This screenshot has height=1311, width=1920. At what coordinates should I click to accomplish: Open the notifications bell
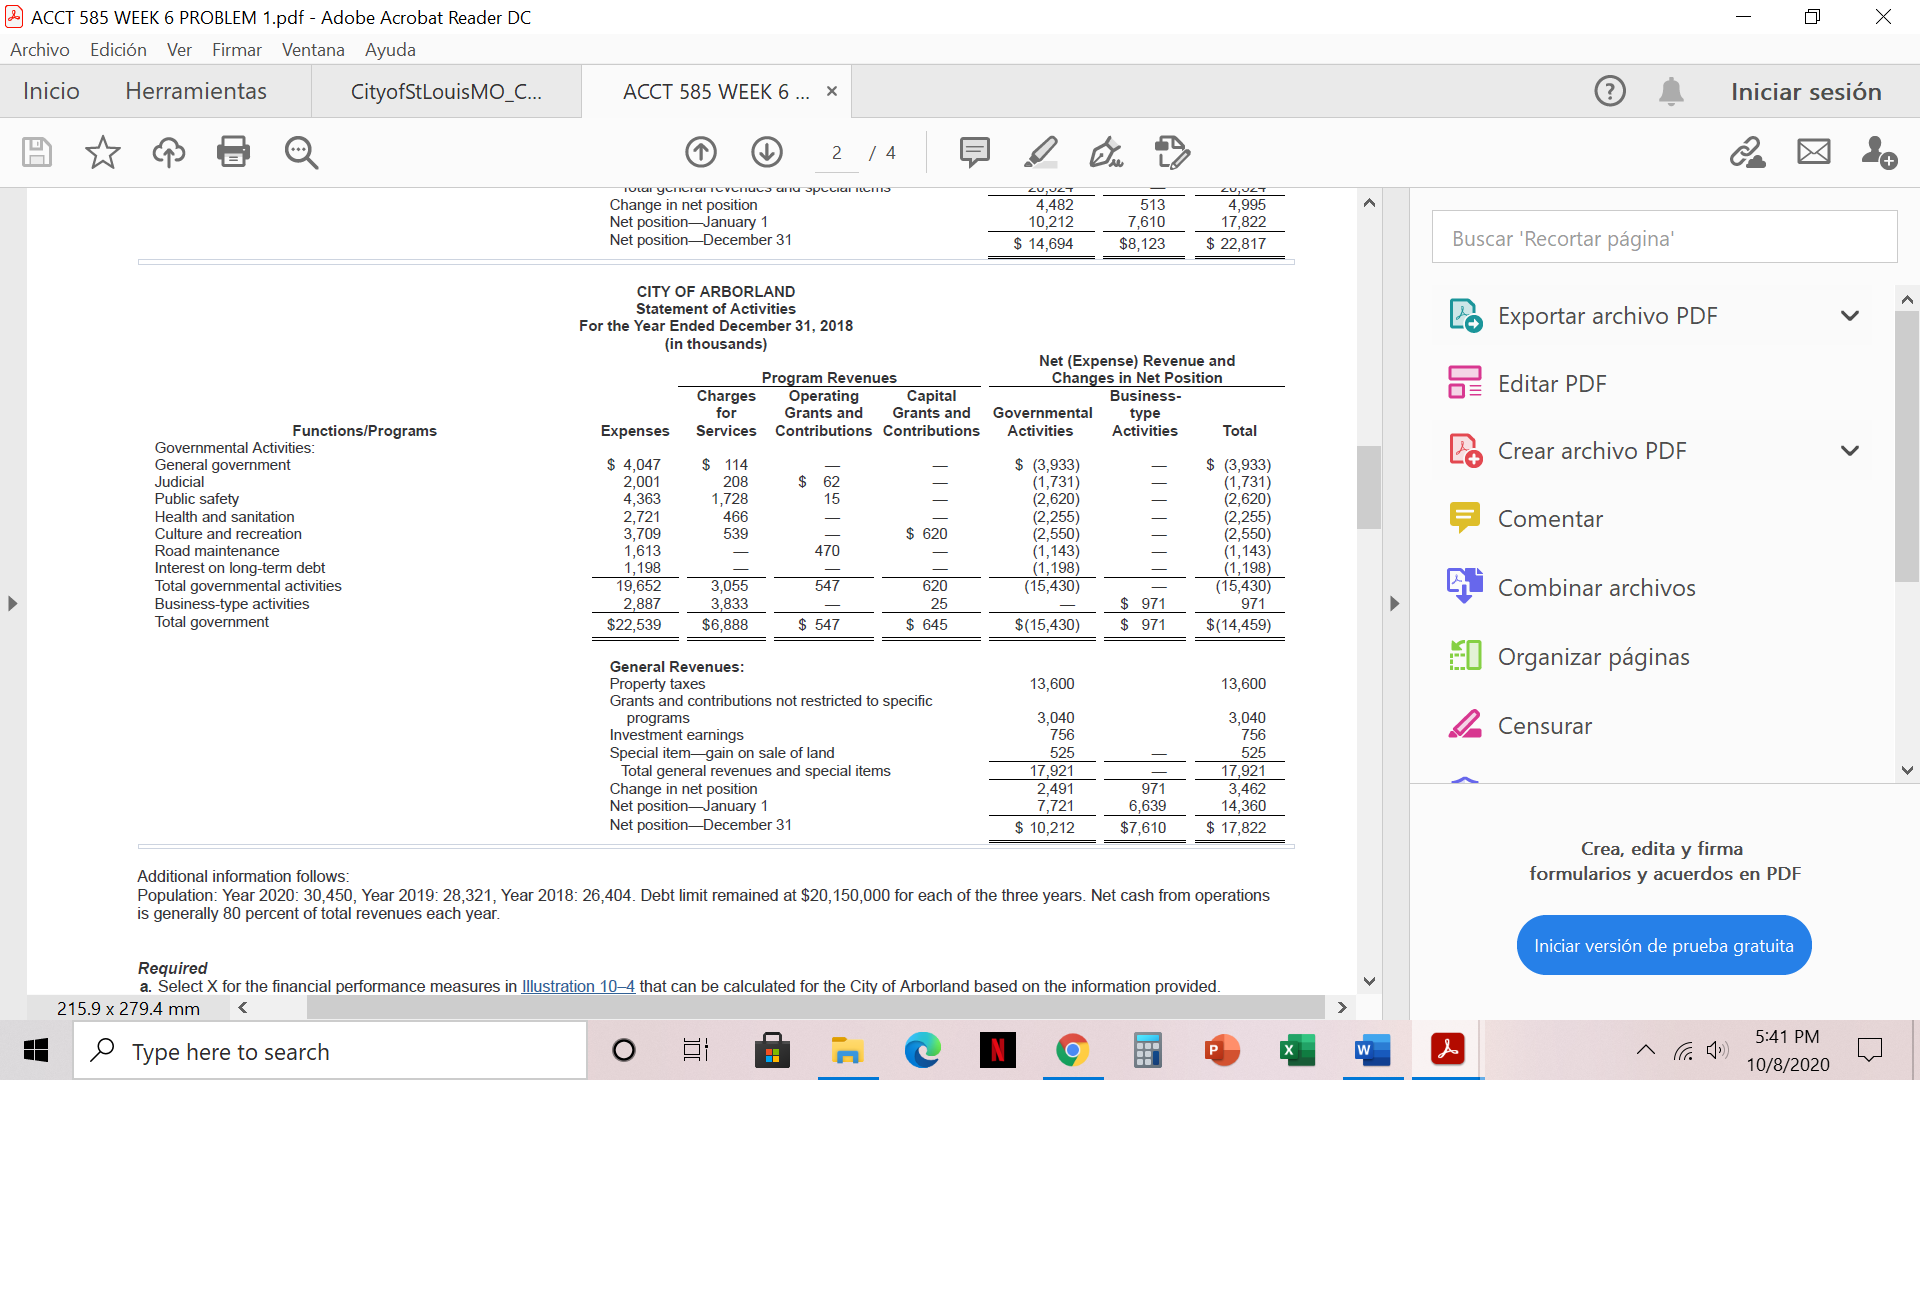coord(1671,91)
